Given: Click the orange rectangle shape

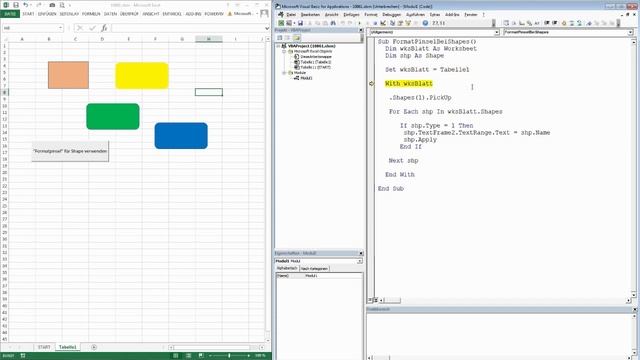Looking at the screenshot, I should (x=68, y=75).
